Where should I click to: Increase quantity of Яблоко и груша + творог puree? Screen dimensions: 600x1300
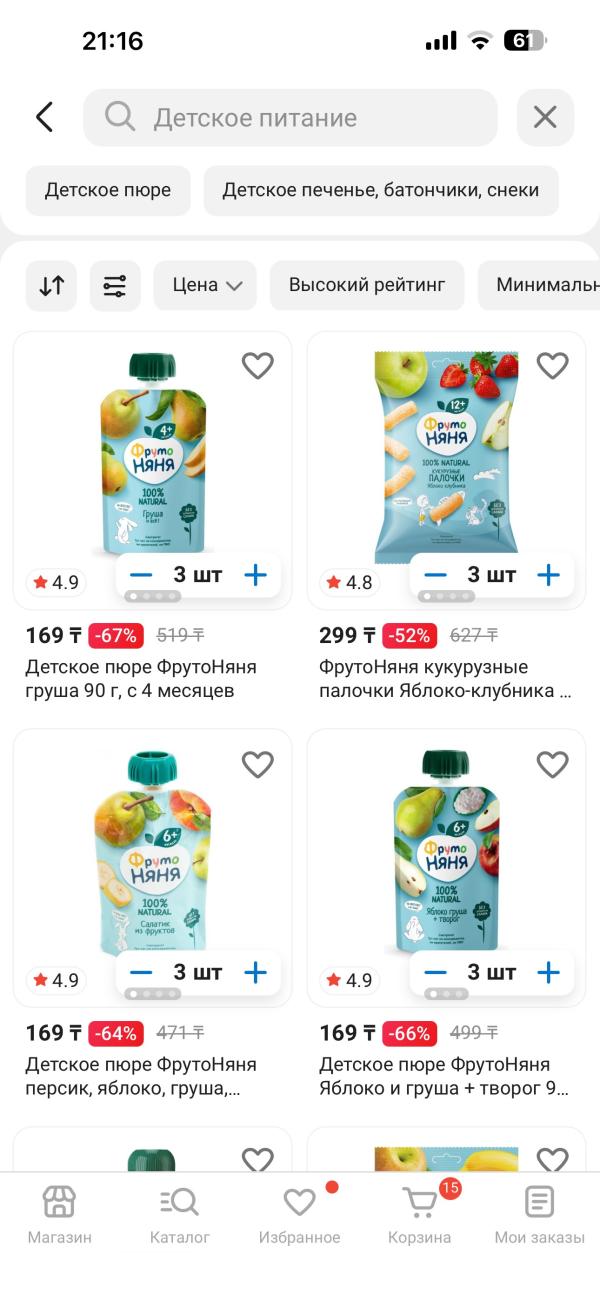[548, 972]
